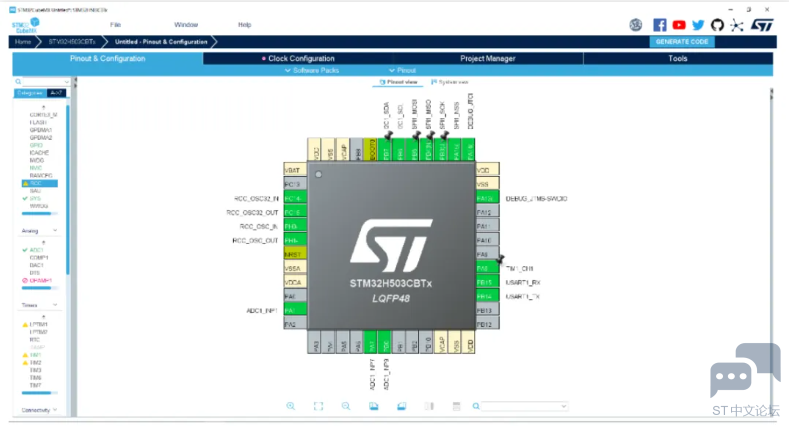Select the green PA1 pin on the left
This screenshot has height=426, width=789.
pos(295,310)
